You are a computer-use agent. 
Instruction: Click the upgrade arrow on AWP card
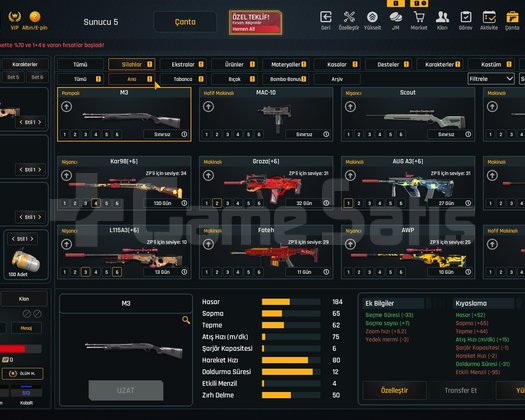tap(350, 244)
